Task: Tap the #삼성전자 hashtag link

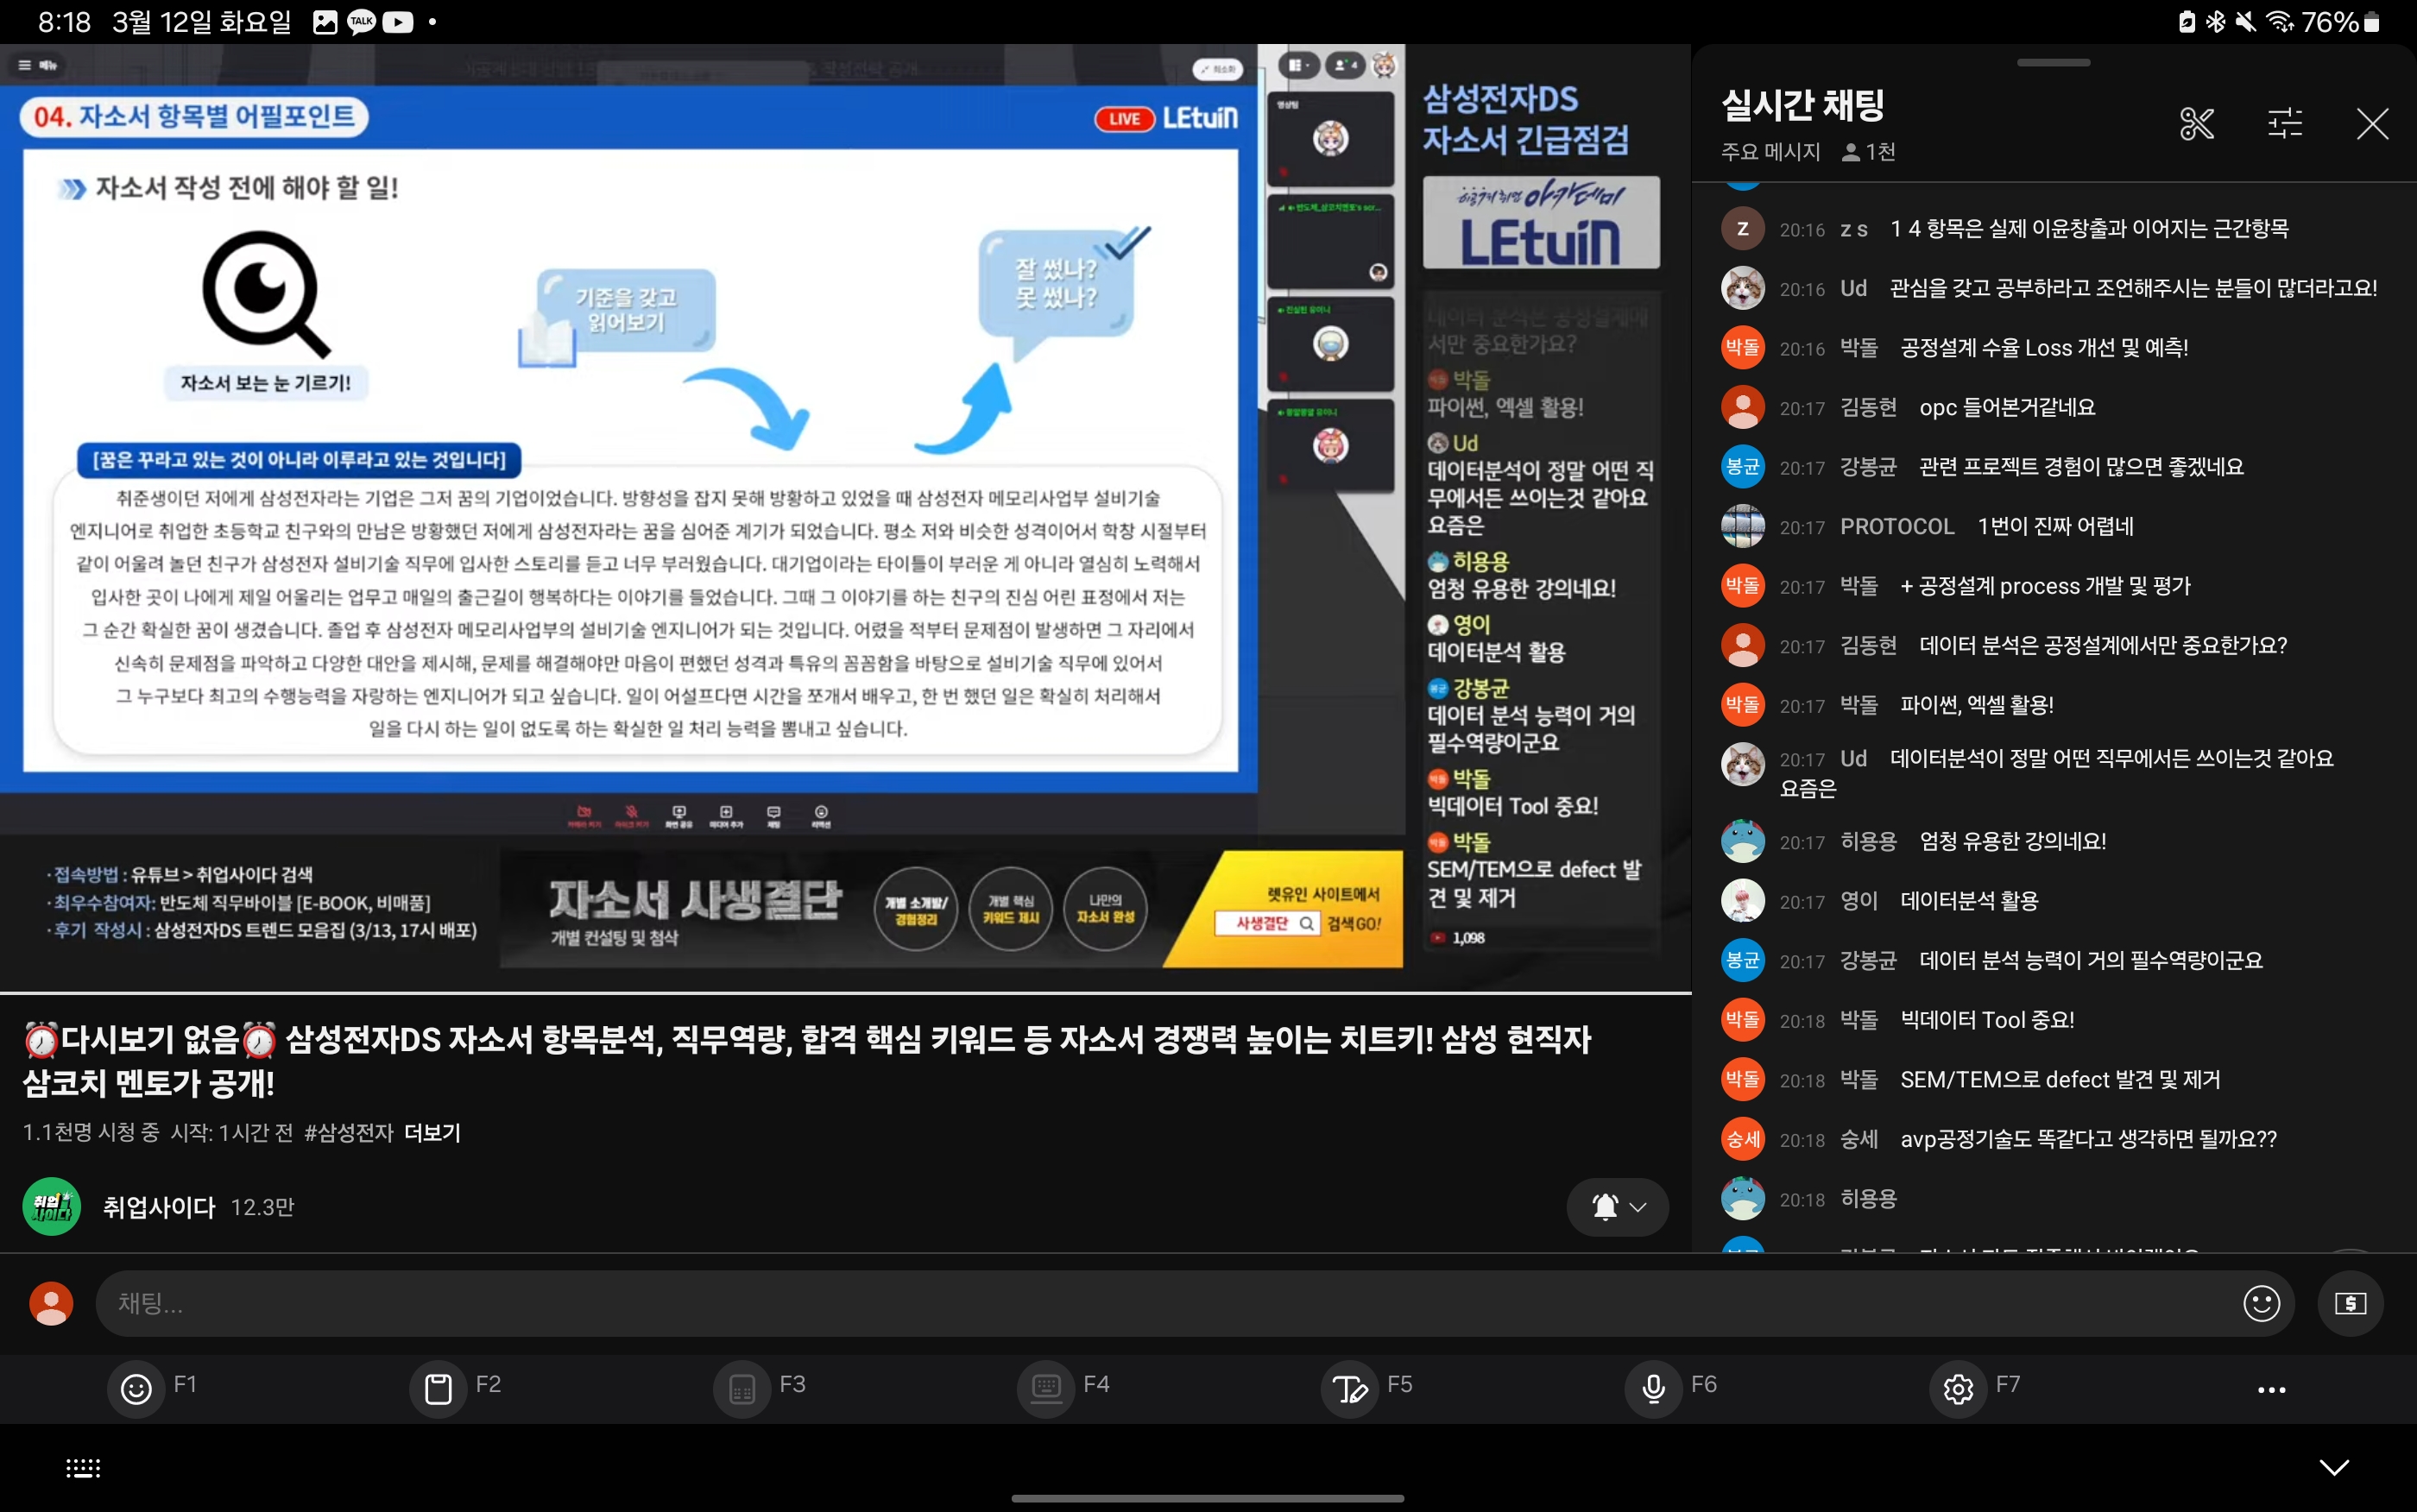Action: [348, 1133]
